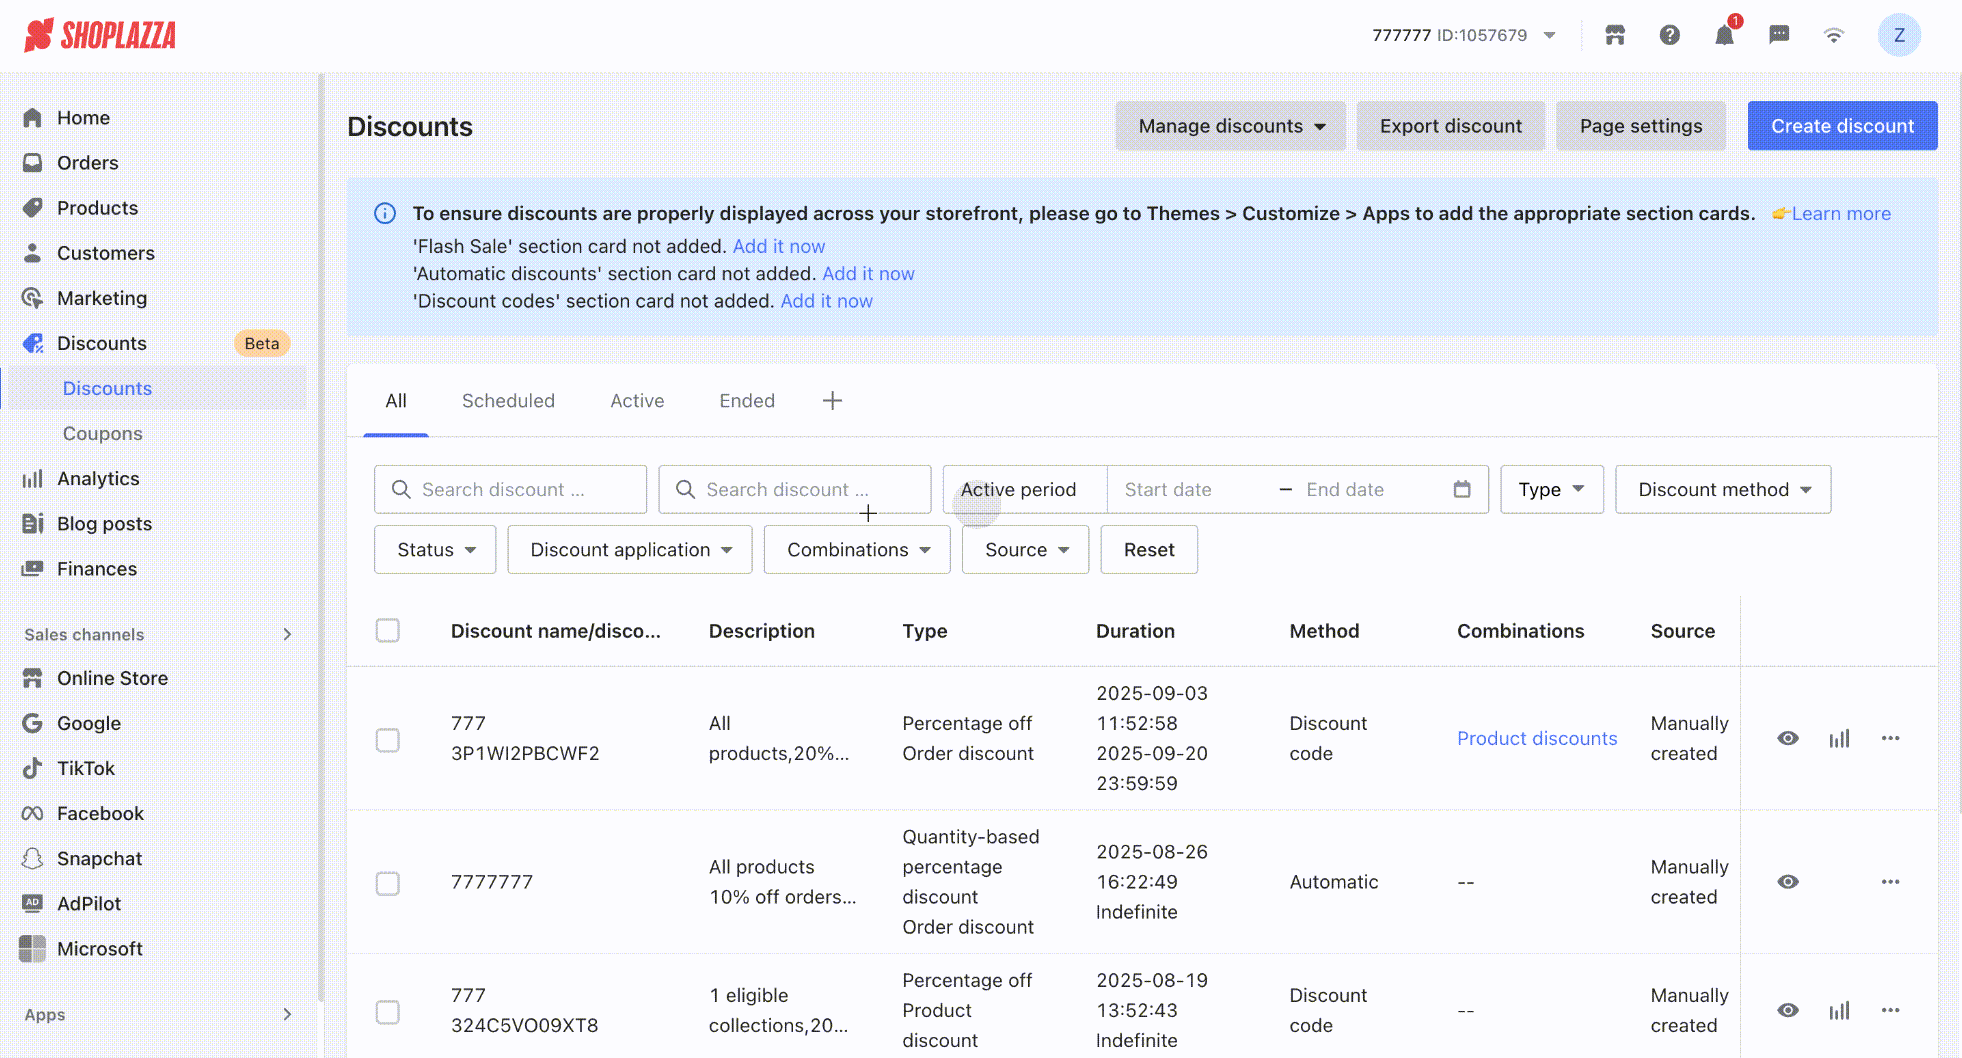Click the notification bell icon
Image resolution: width=1962 pixels, height=1058 pixels.
pyautogui.click(x=1723, y=36)
